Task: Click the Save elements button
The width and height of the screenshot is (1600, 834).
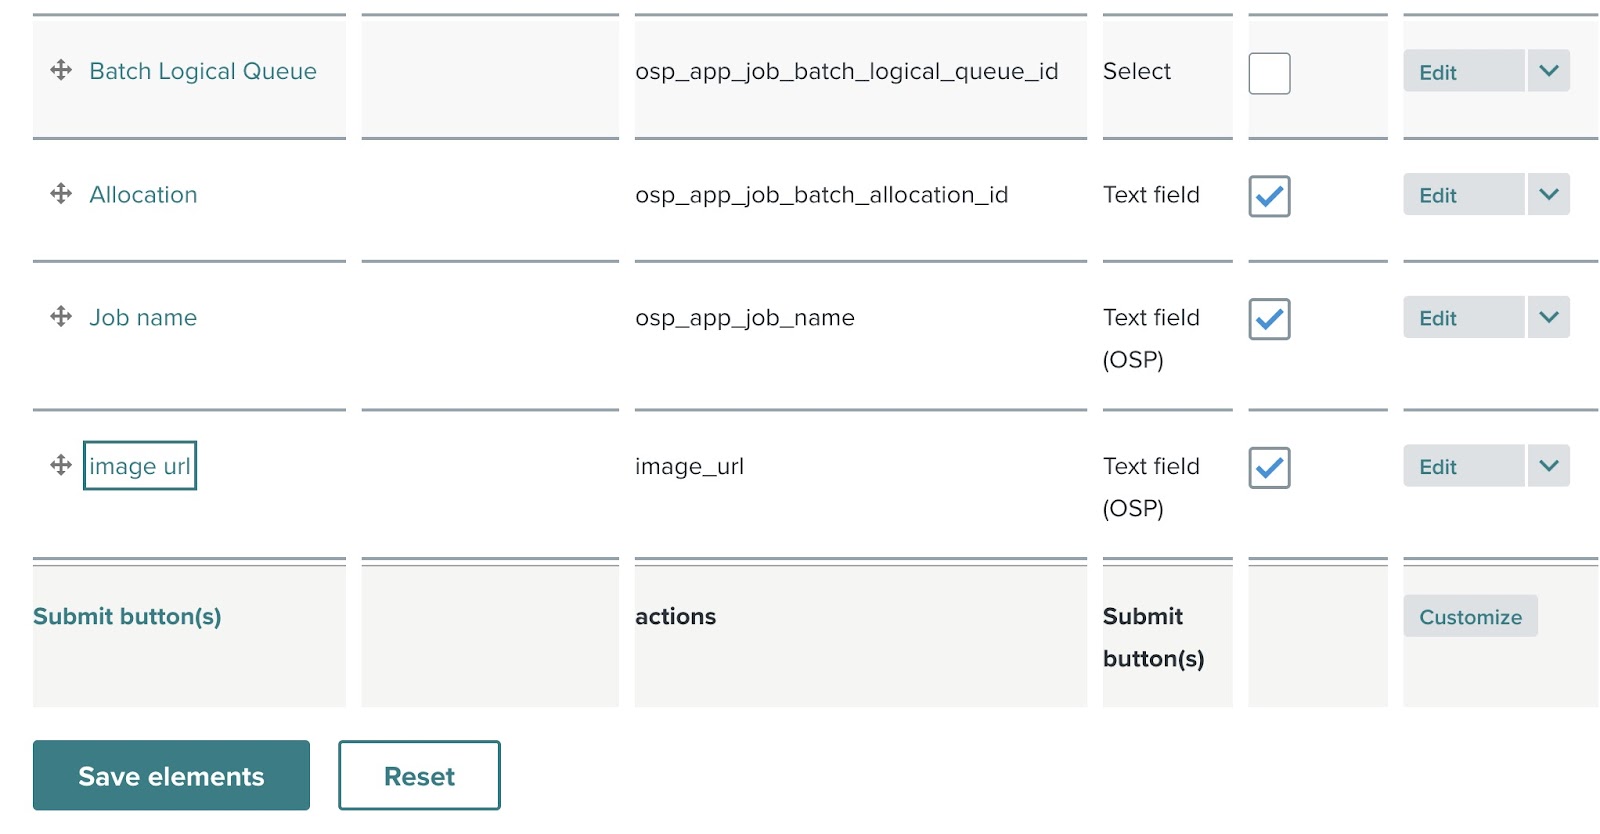Action: (171, 776)
